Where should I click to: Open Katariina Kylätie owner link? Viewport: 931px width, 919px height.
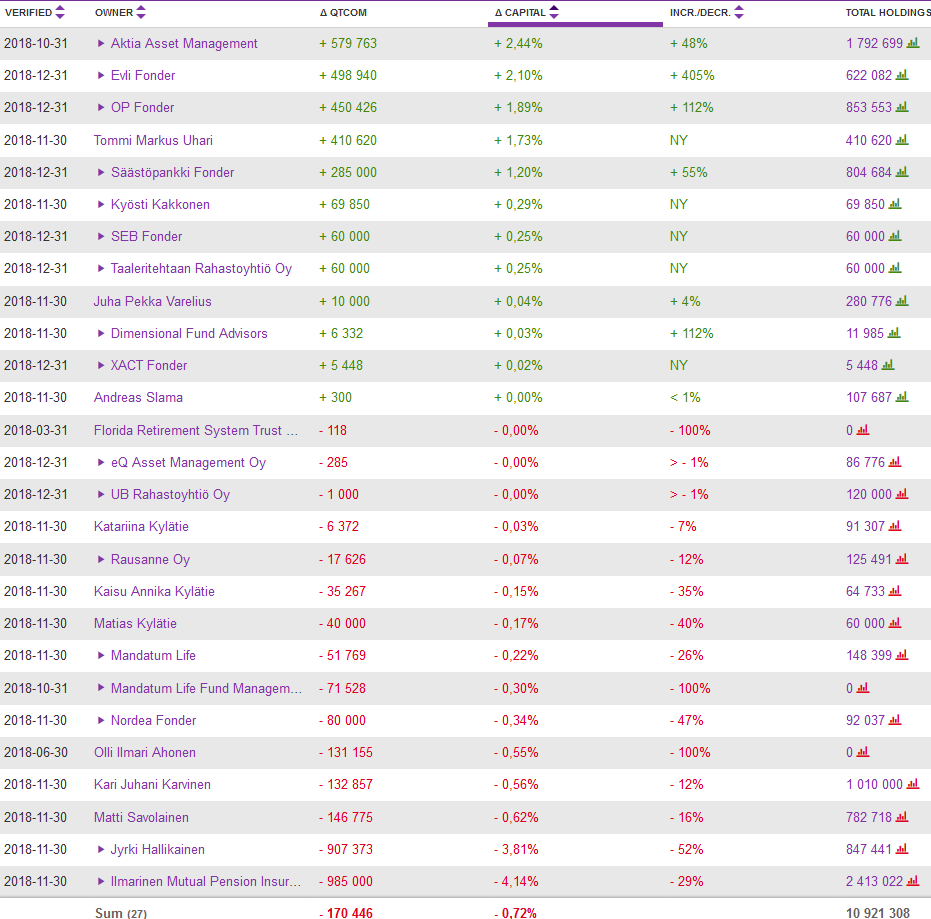(x=141, y=526)
